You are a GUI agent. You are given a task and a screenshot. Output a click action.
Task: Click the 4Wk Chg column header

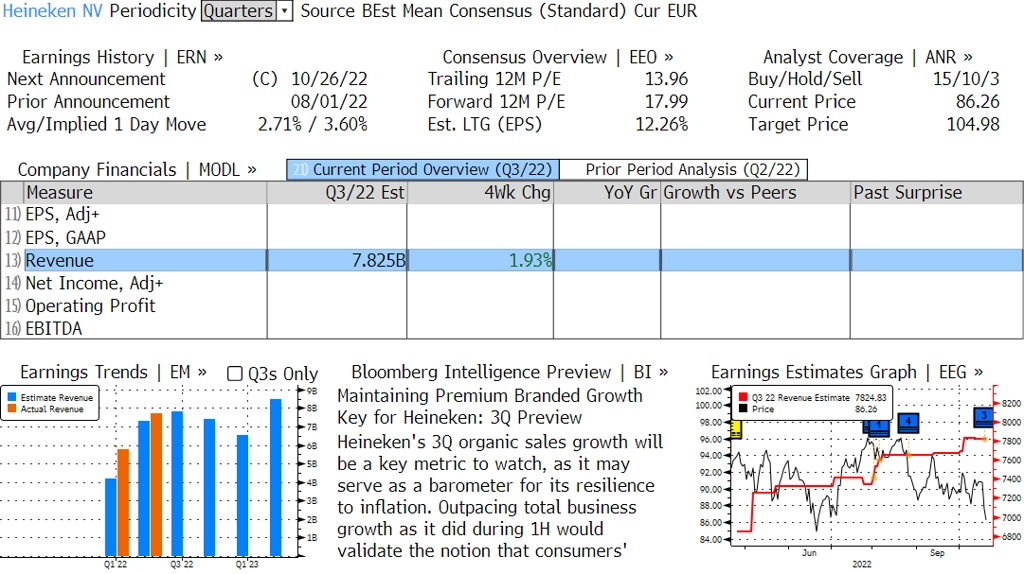480,193
